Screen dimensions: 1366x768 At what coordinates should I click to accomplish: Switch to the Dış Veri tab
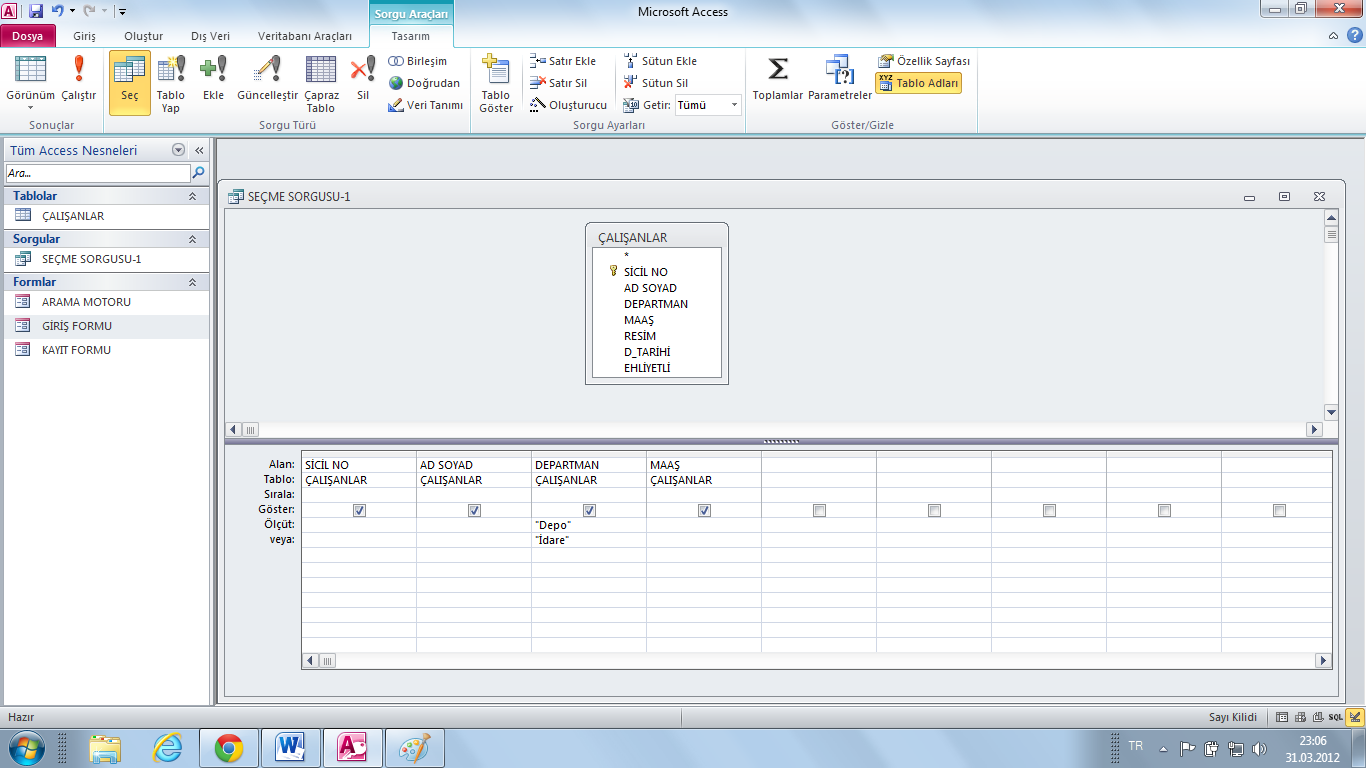point(210,36)
